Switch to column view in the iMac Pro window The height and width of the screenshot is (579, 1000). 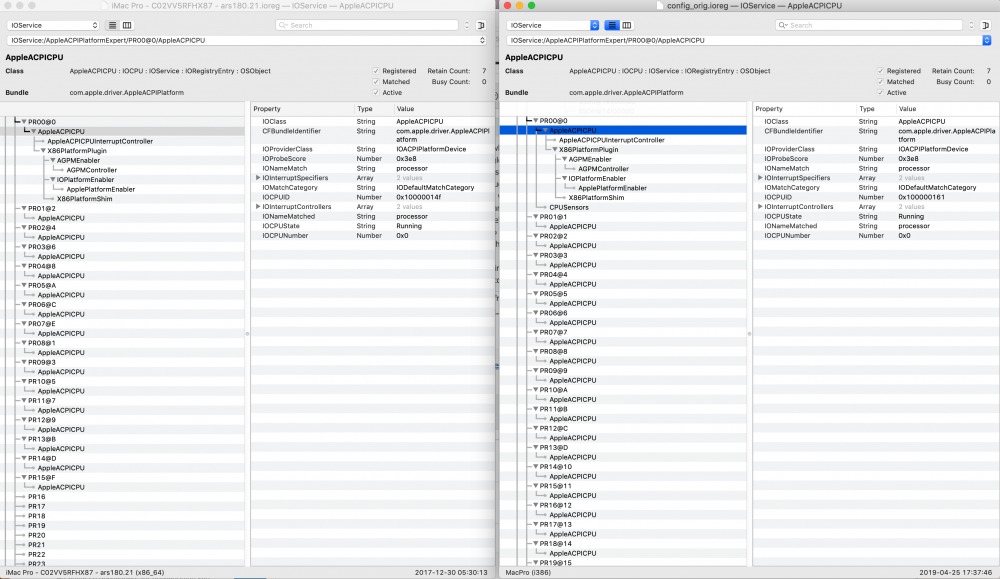point(127,26)
